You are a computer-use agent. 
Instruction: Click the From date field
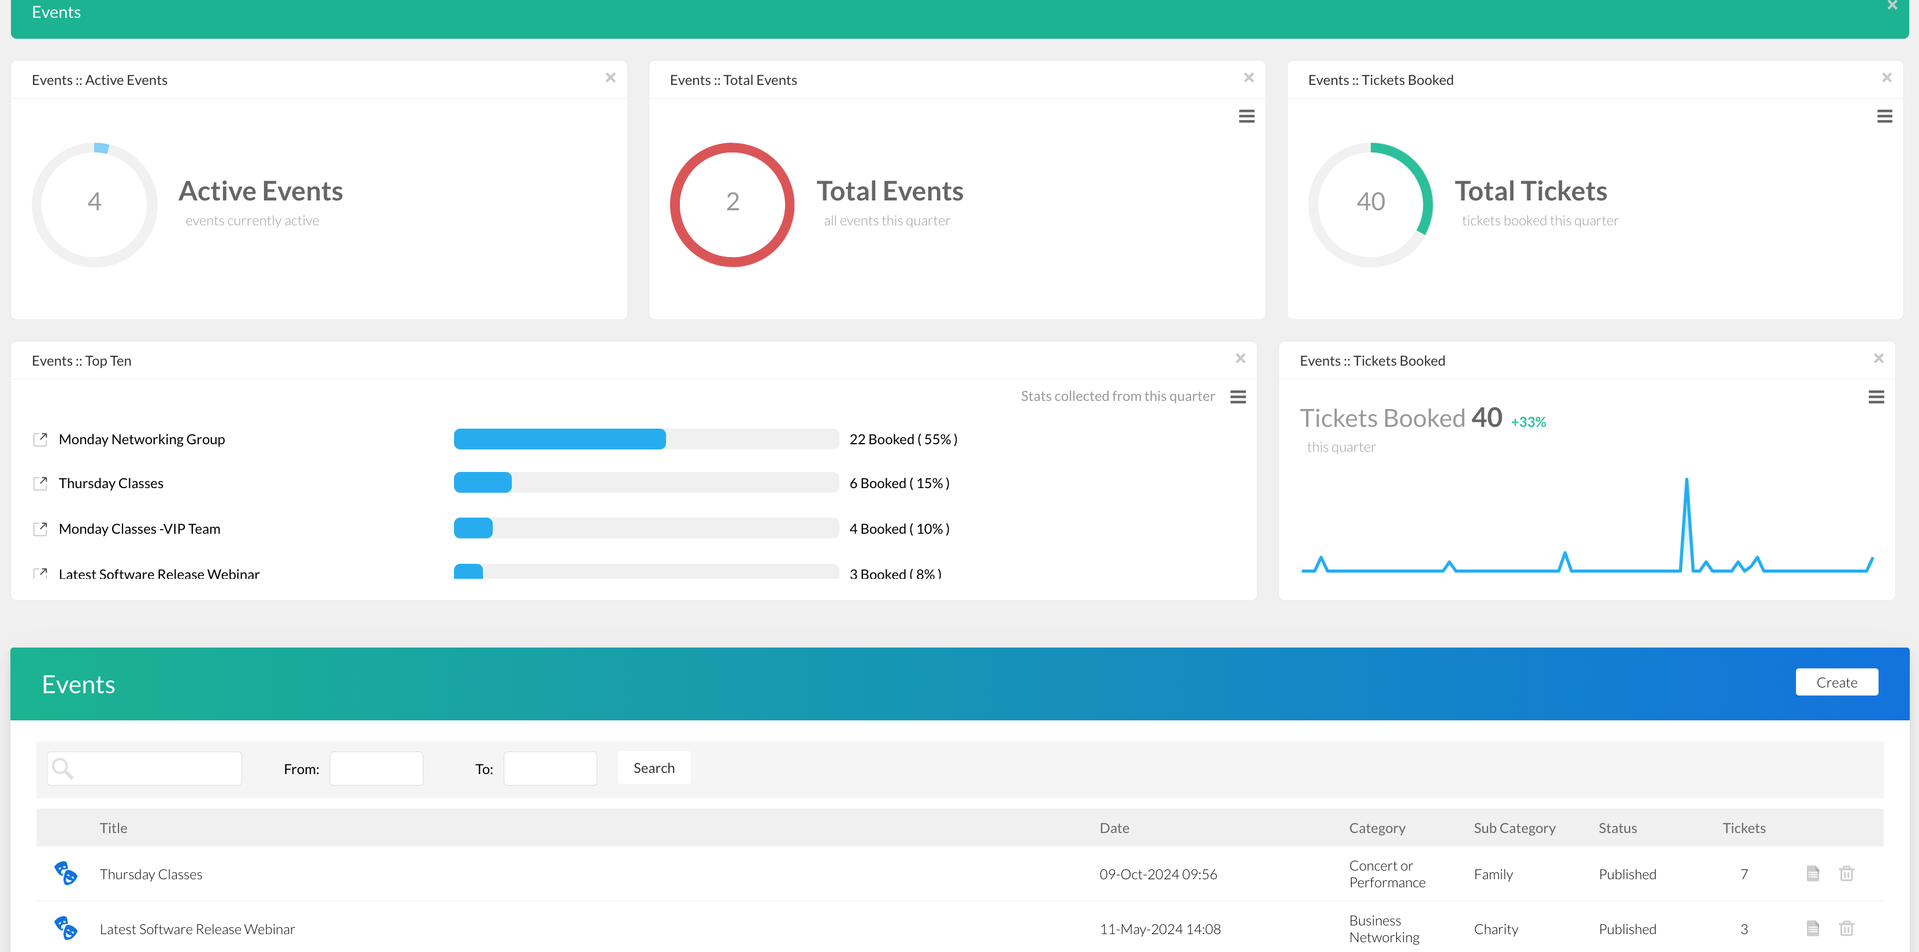tap(376, 768)
